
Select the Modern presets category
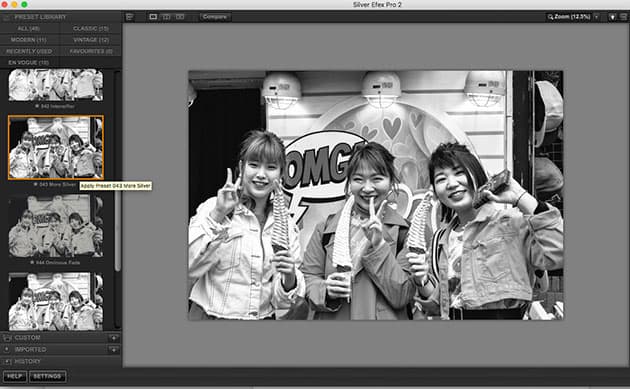[x=29, y=40]
